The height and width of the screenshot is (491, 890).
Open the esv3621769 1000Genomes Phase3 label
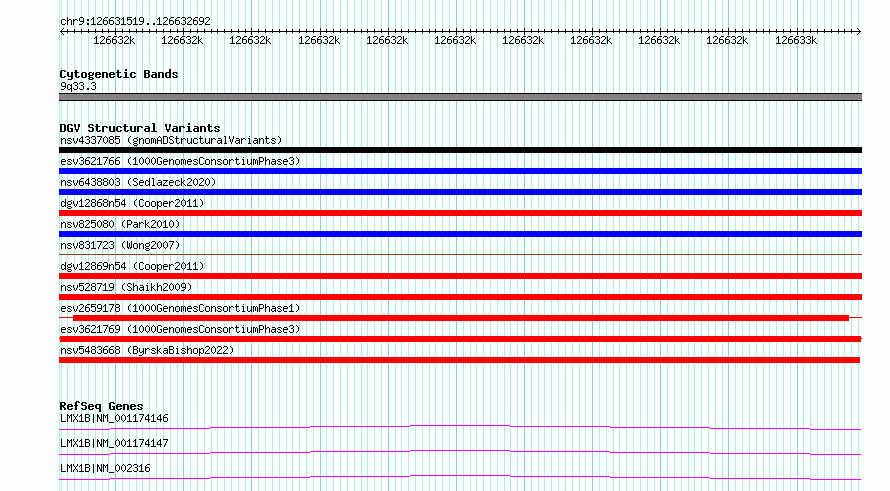point(180,329)
